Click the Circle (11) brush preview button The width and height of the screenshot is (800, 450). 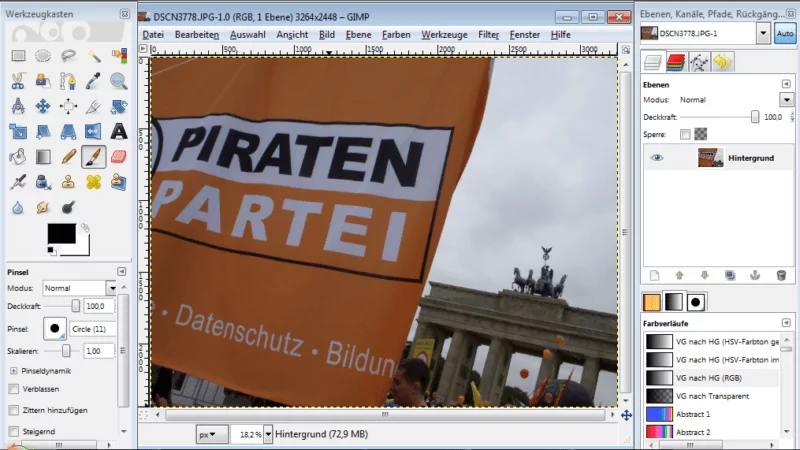pyautogui.click(x=55, y=329)
